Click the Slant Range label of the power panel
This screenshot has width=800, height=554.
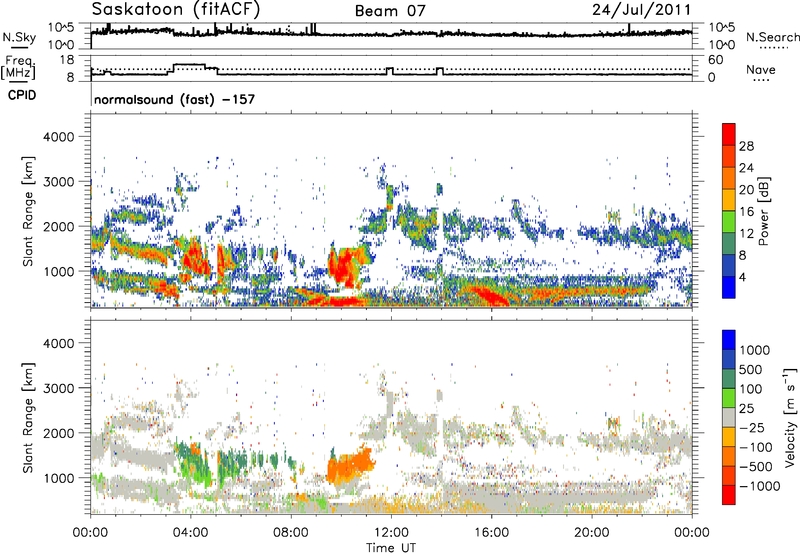pos(28,211)
